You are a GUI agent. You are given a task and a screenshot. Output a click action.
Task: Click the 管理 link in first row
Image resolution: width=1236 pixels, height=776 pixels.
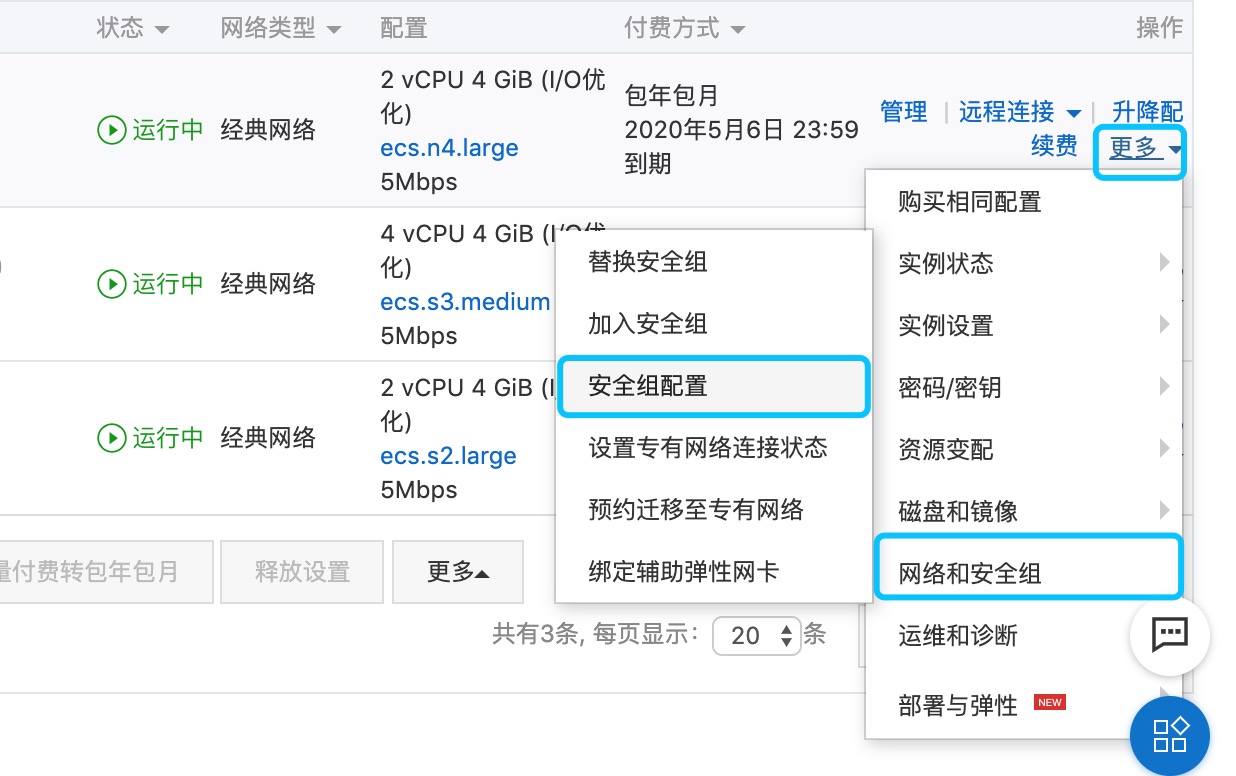coord(904,112)
